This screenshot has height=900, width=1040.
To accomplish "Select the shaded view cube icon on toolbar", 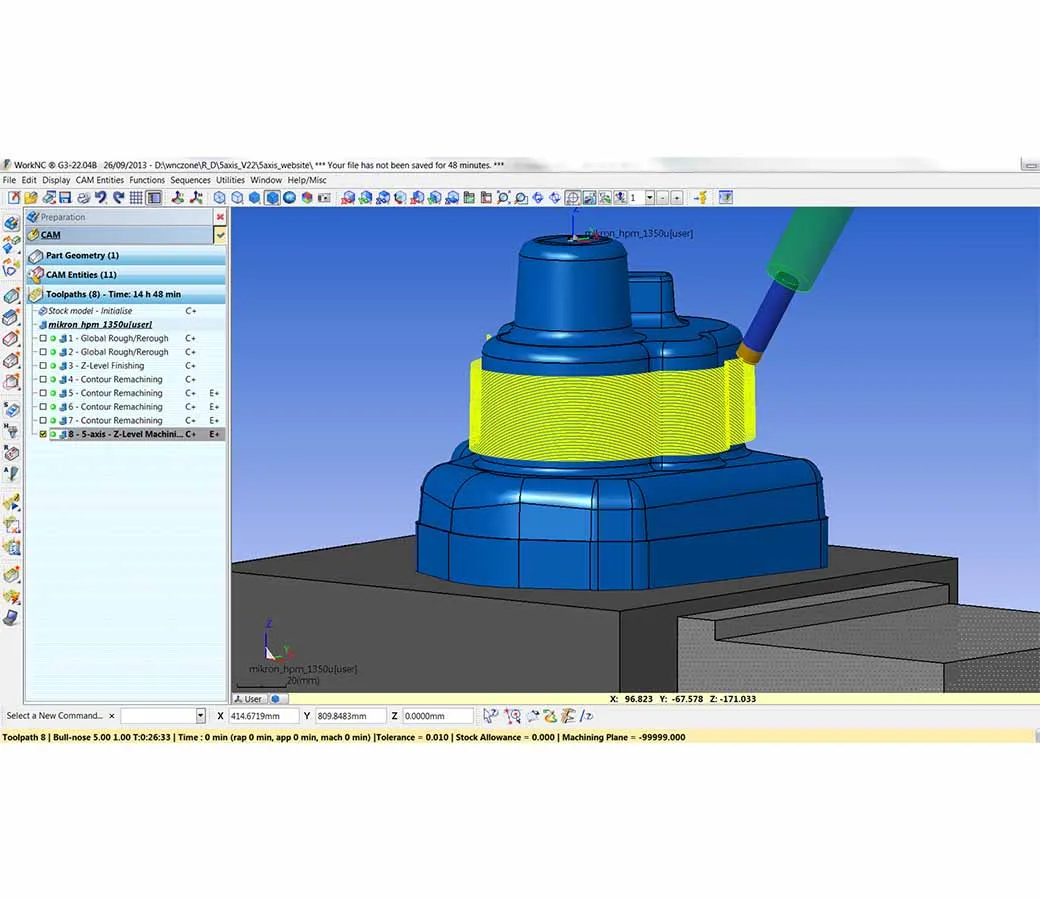I will click(272, 197).
